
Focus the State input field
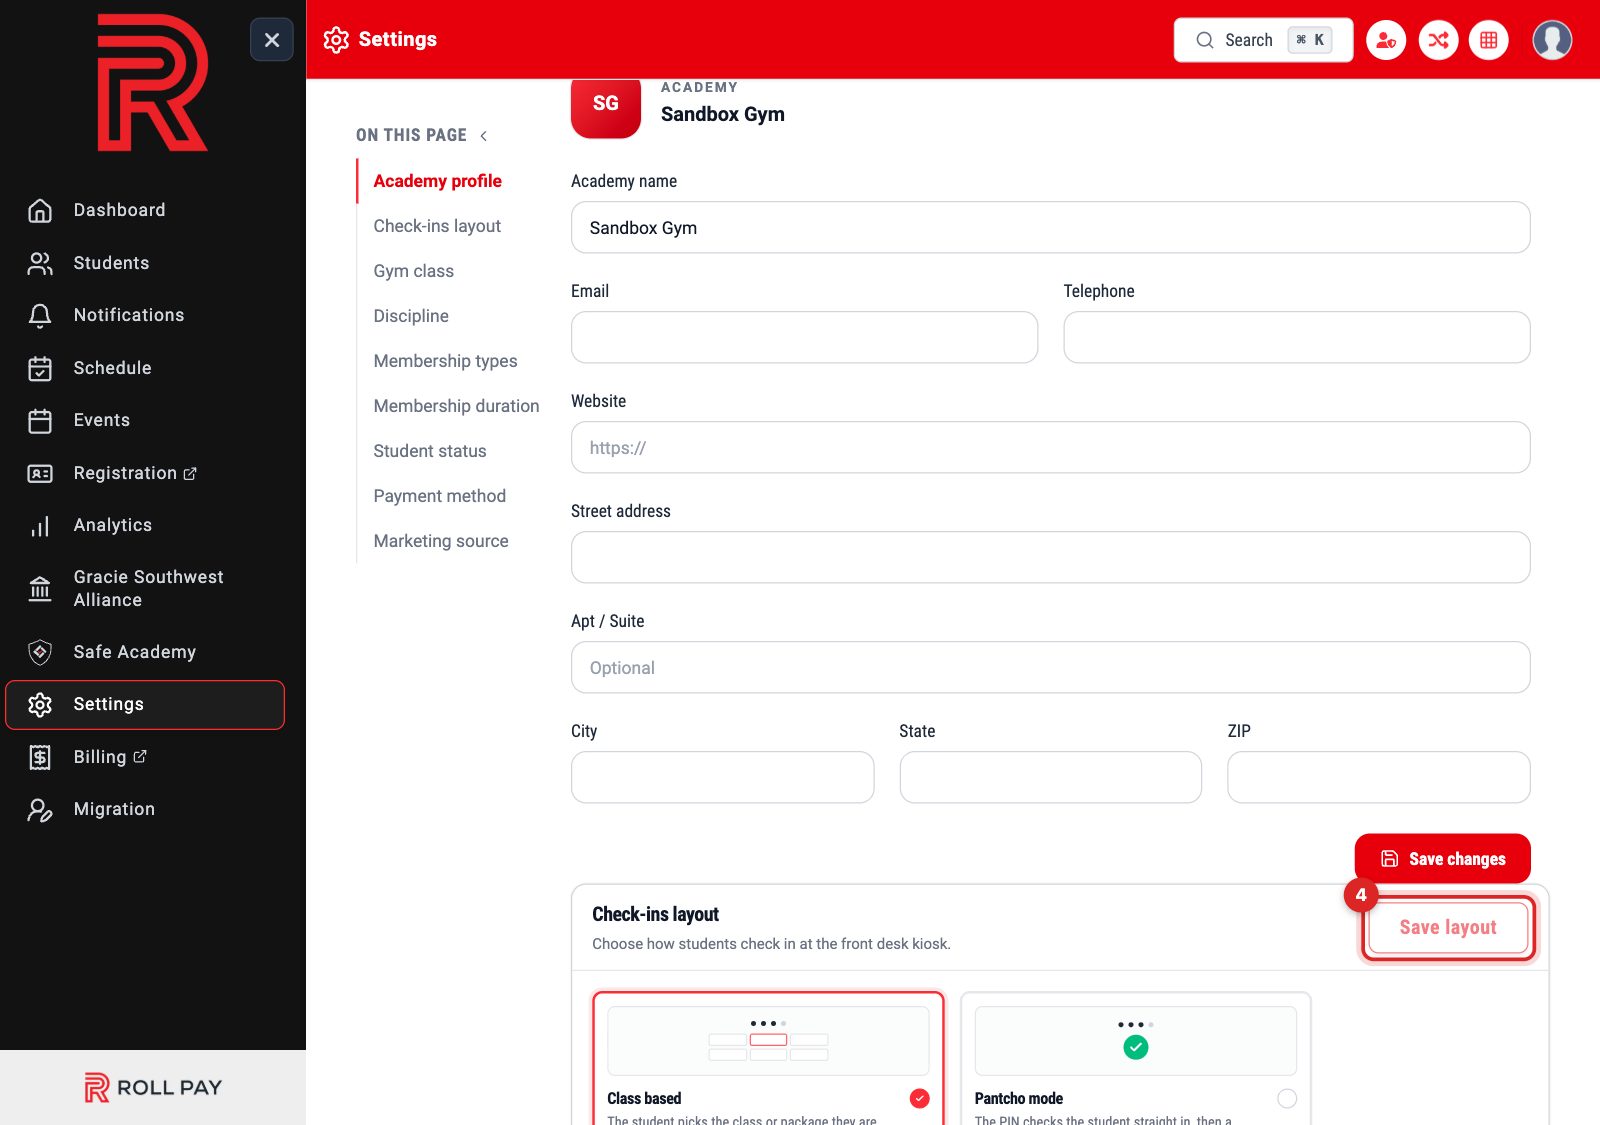1050,777
